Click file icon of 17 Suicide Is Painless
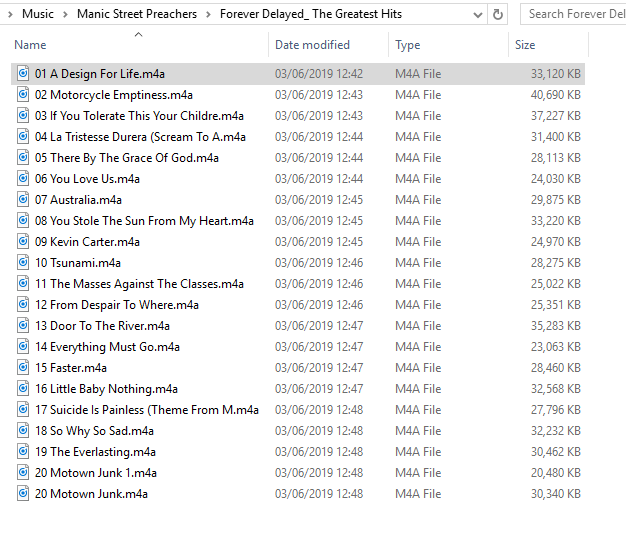Screen dimensions: 626x539 23,410
